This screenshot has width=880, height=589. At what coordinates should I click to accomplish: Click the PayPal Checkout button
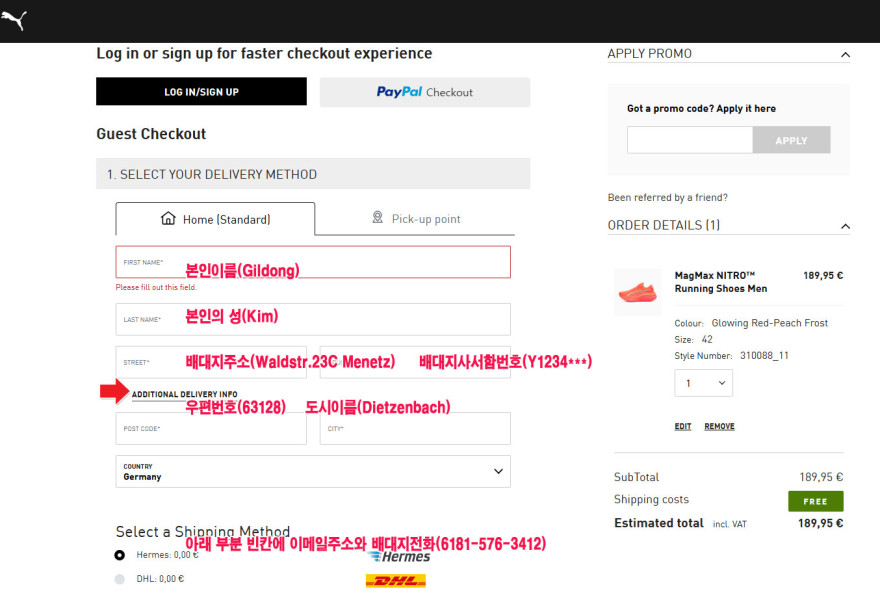pyautogui.click(x=425, y=92)
